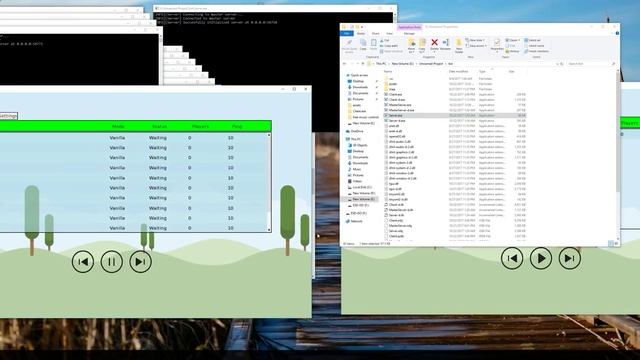This screenshot has height=360, width=640.
Task: Click Copy path in the ribbon
Action: [x=390, y=46]
